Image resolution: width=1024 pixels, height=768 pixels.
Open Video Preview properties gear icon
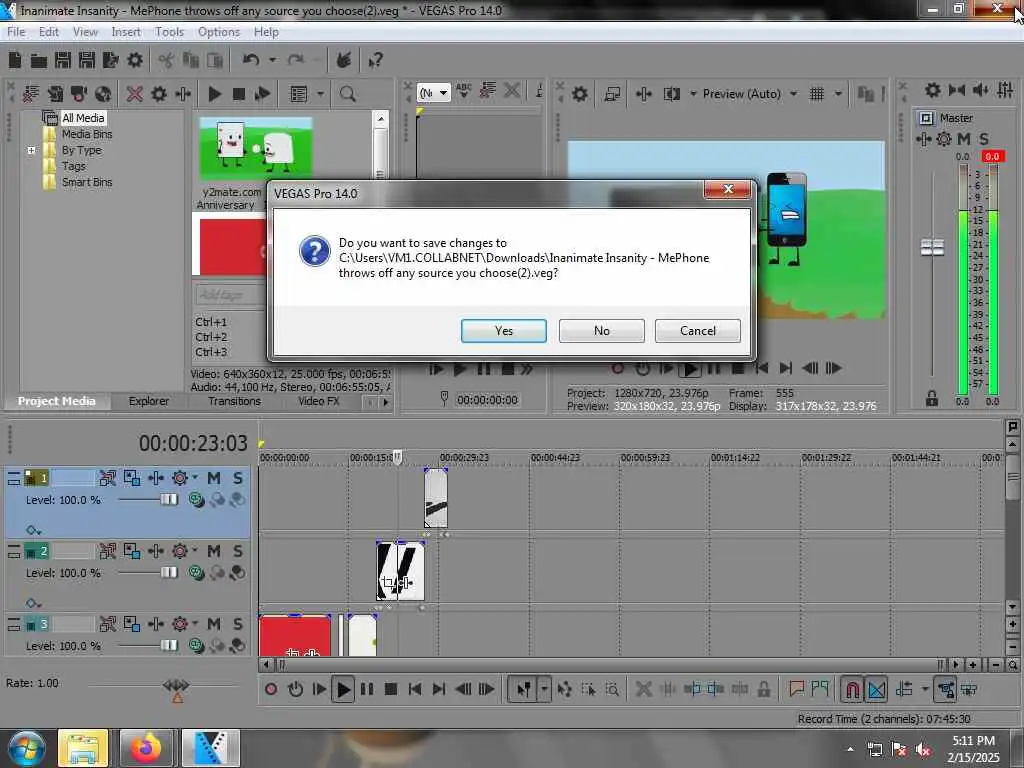[x=580, y=94]
